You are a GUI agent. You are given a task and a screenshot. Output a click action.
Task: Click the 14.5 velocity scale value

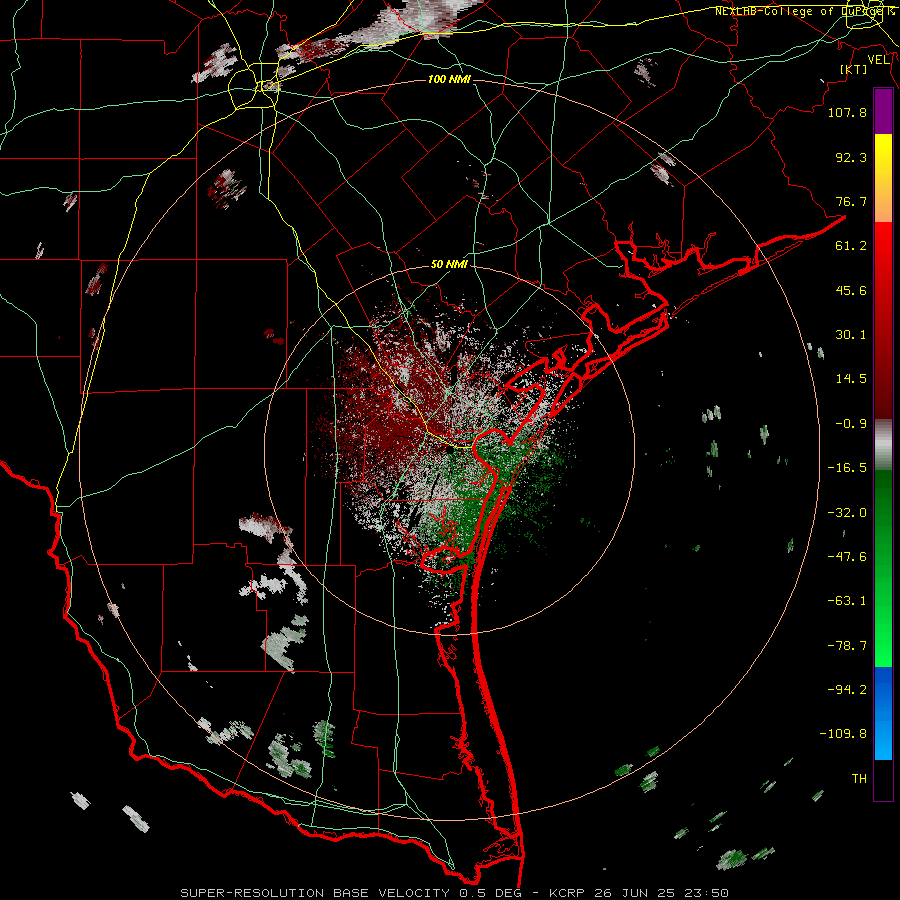click(851, 379)
